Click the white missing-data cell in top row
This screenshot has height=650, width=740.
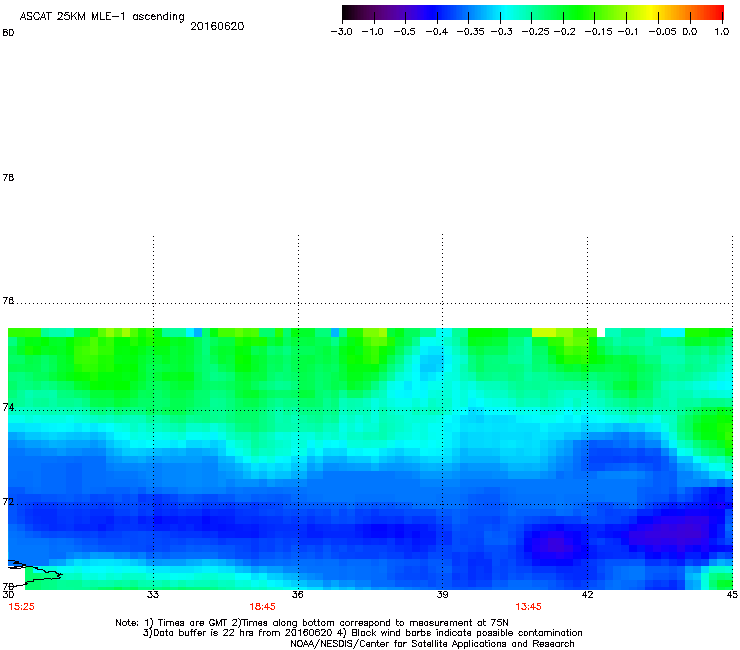[x=601, y=332]
